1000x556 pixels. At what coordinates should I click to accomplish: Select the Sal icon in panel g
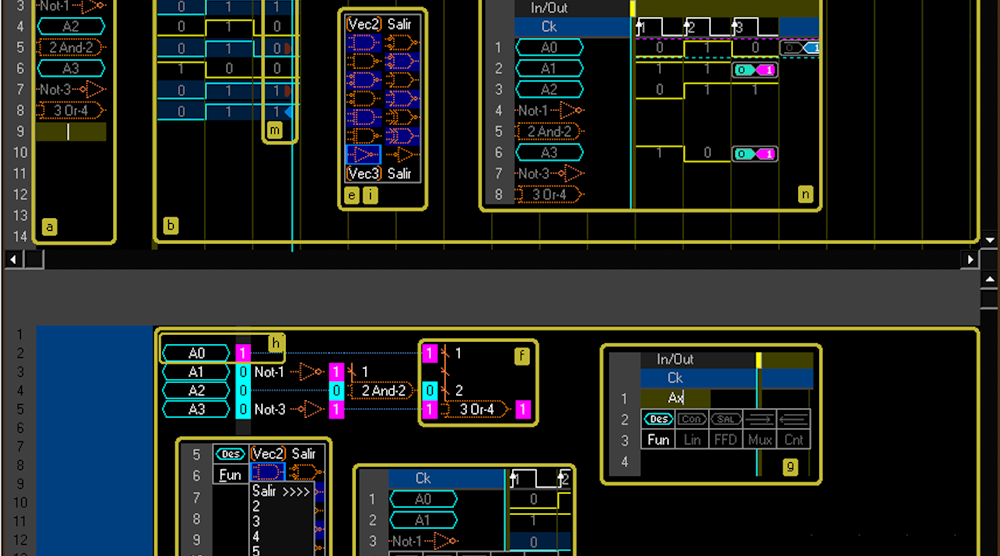pos(726,419)
